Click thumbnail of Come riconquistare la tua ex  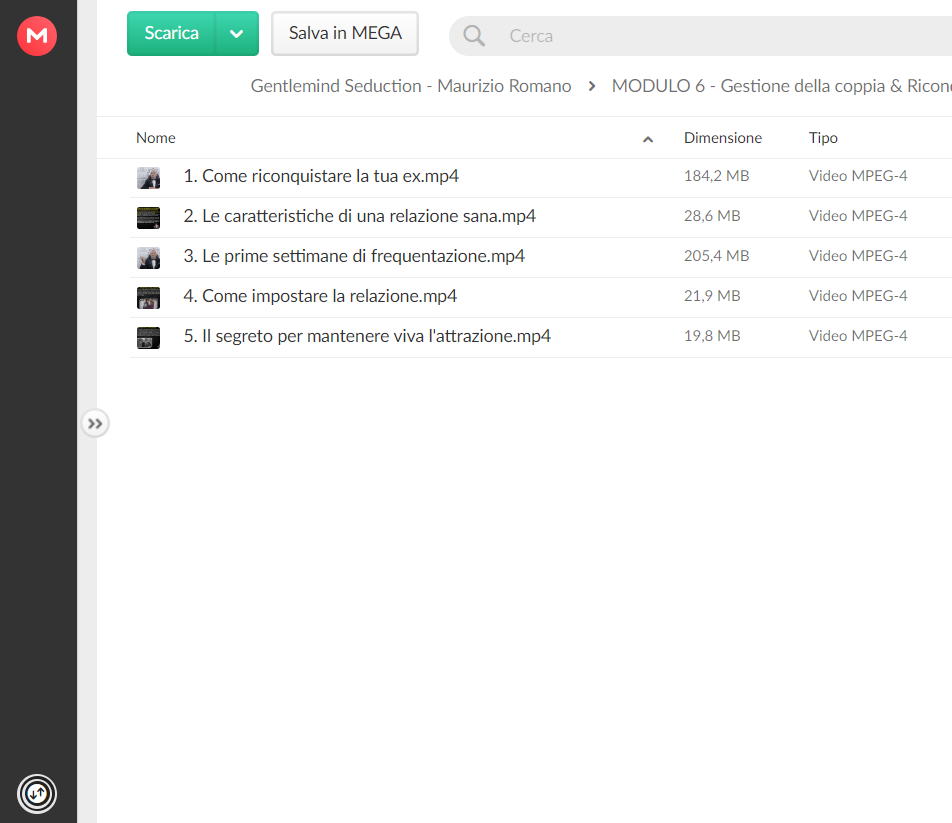click(148, 178)
